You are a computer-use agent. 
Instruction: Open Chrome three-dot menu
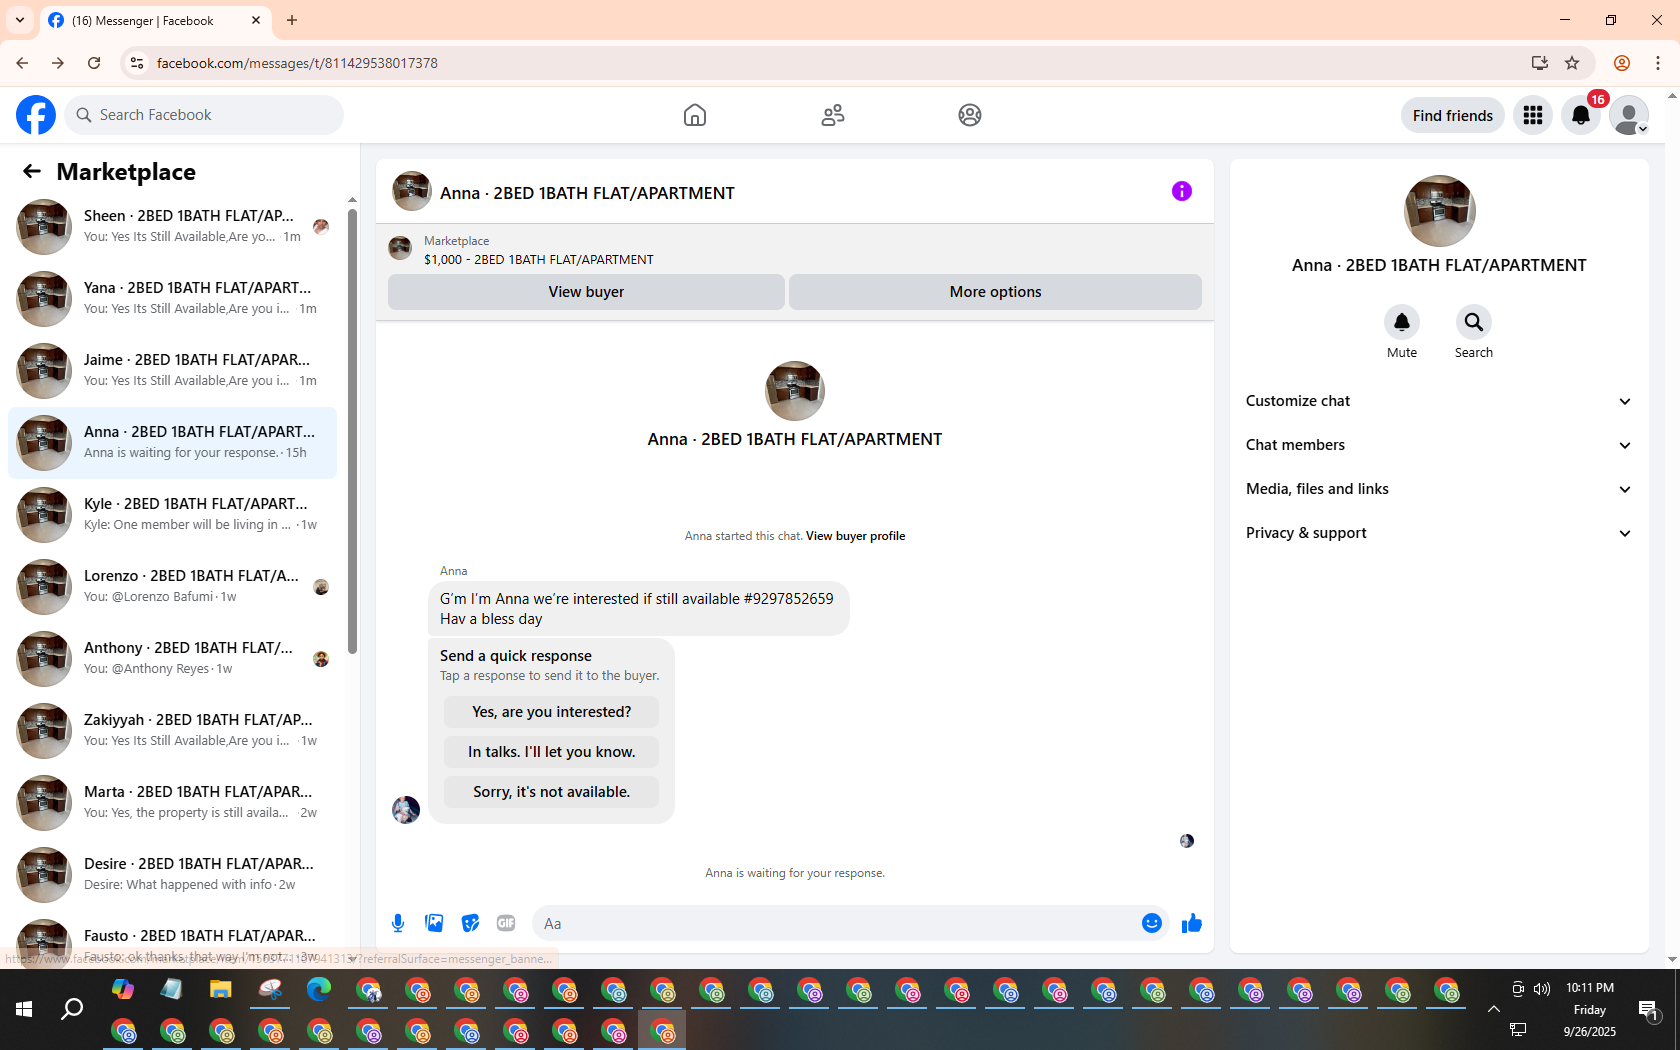(x=1658, y=63)
